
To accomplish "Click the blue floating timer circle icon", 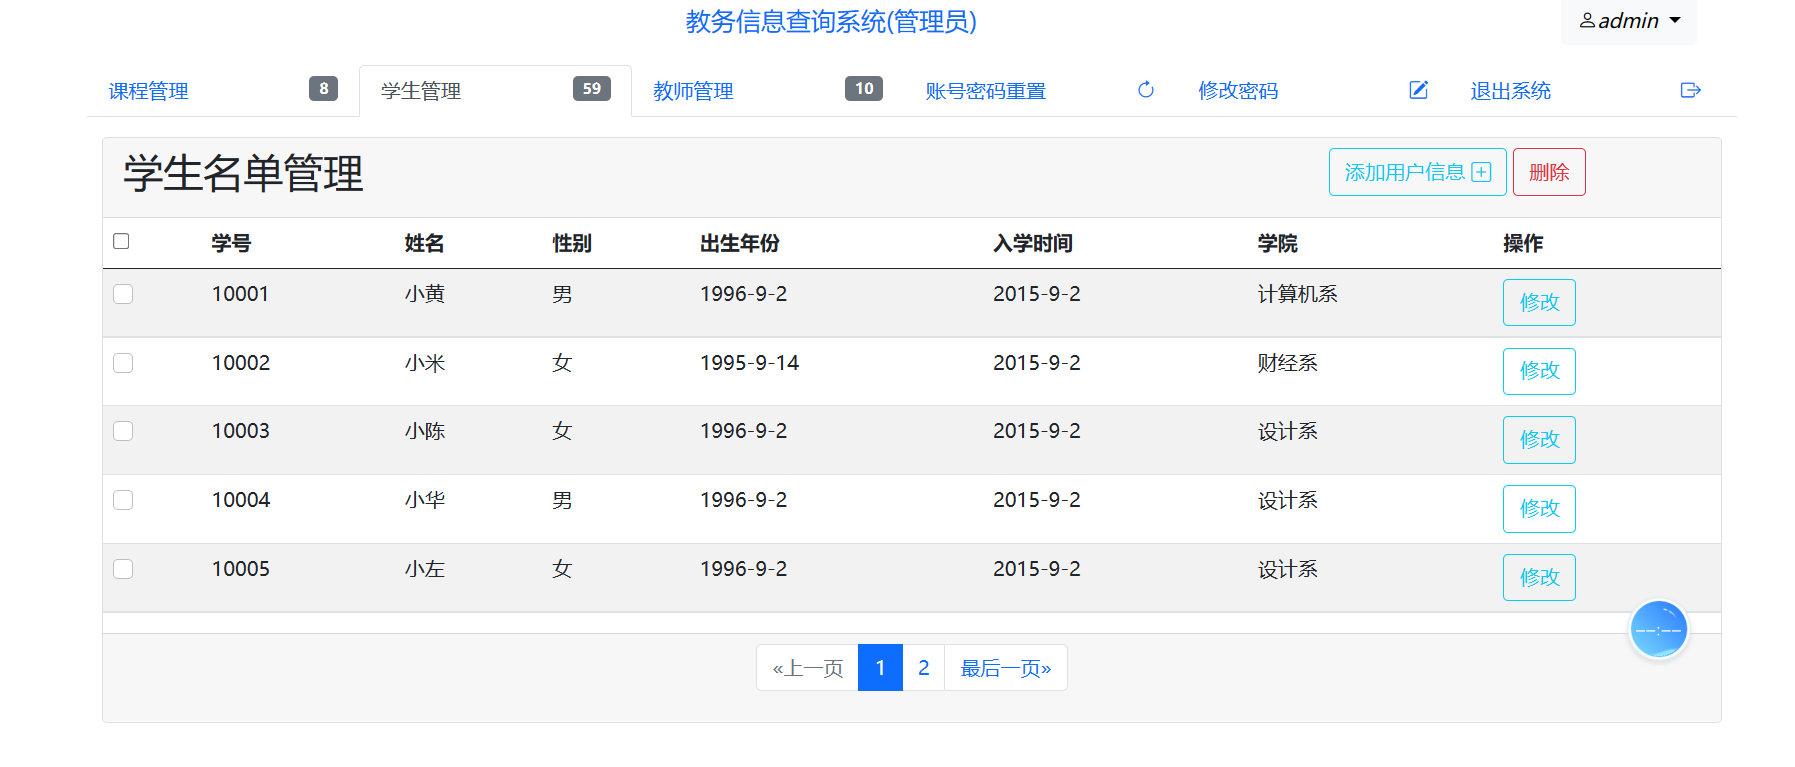I will [1658, 630].
